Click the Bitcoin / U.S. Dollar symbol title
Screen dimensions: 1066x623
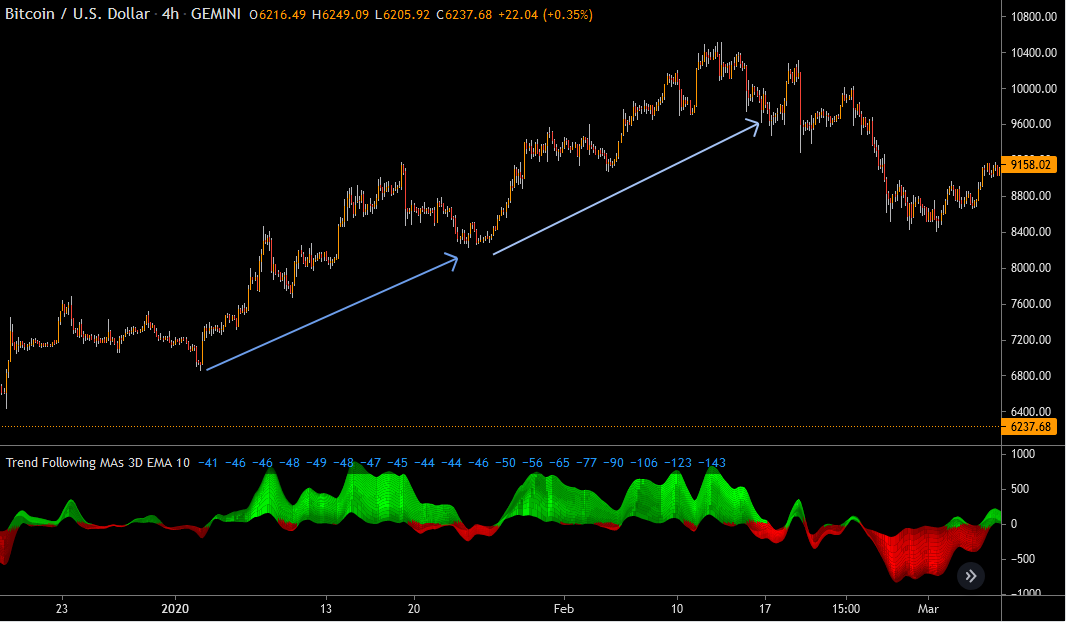[x=77, y=14]
